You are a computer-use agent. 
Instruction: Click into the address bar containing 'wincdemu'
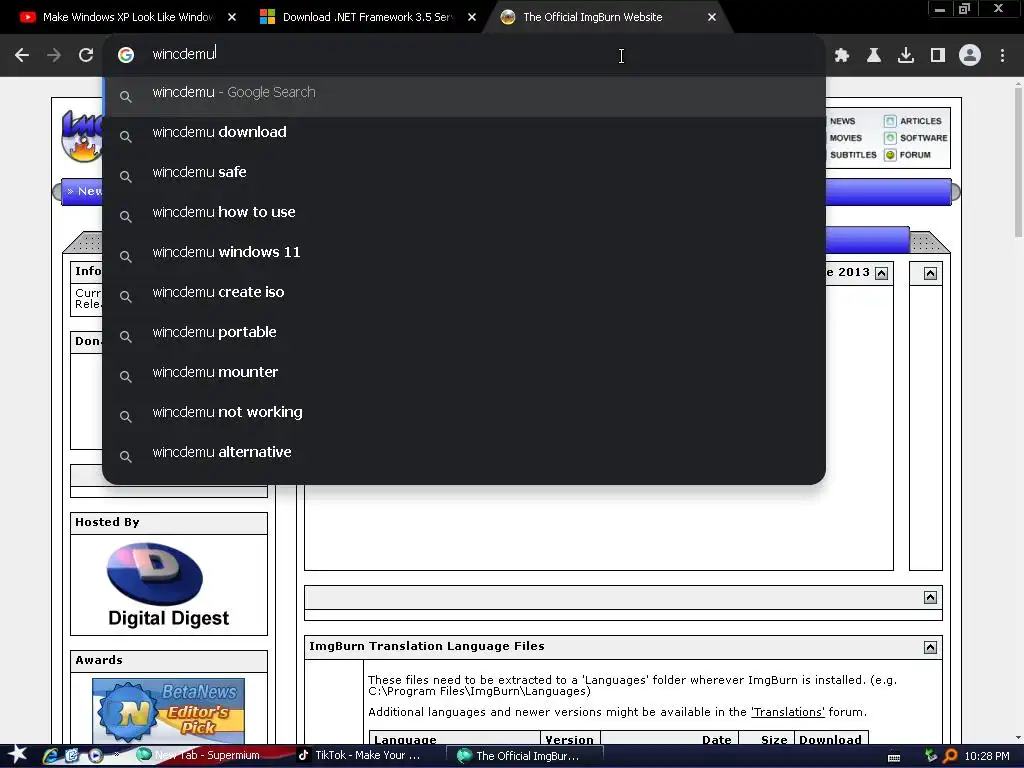click(464, 55)
